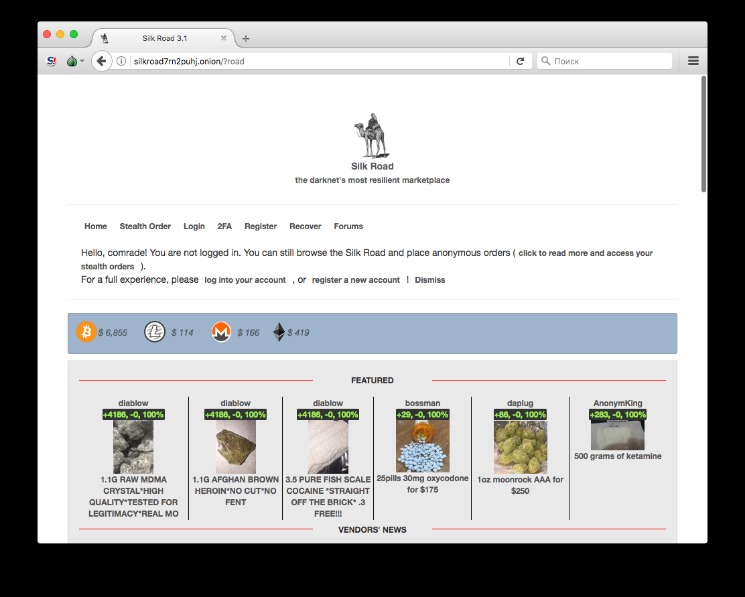Select Home in the site navigation
Viewport: 745px width, 597px height.
click(x=95, y=226)
